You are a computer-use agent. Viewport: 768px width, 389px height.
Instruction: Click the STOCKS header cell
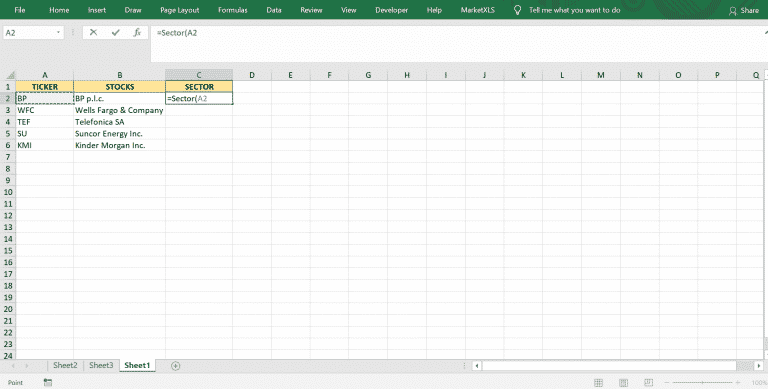coord(120,87)
